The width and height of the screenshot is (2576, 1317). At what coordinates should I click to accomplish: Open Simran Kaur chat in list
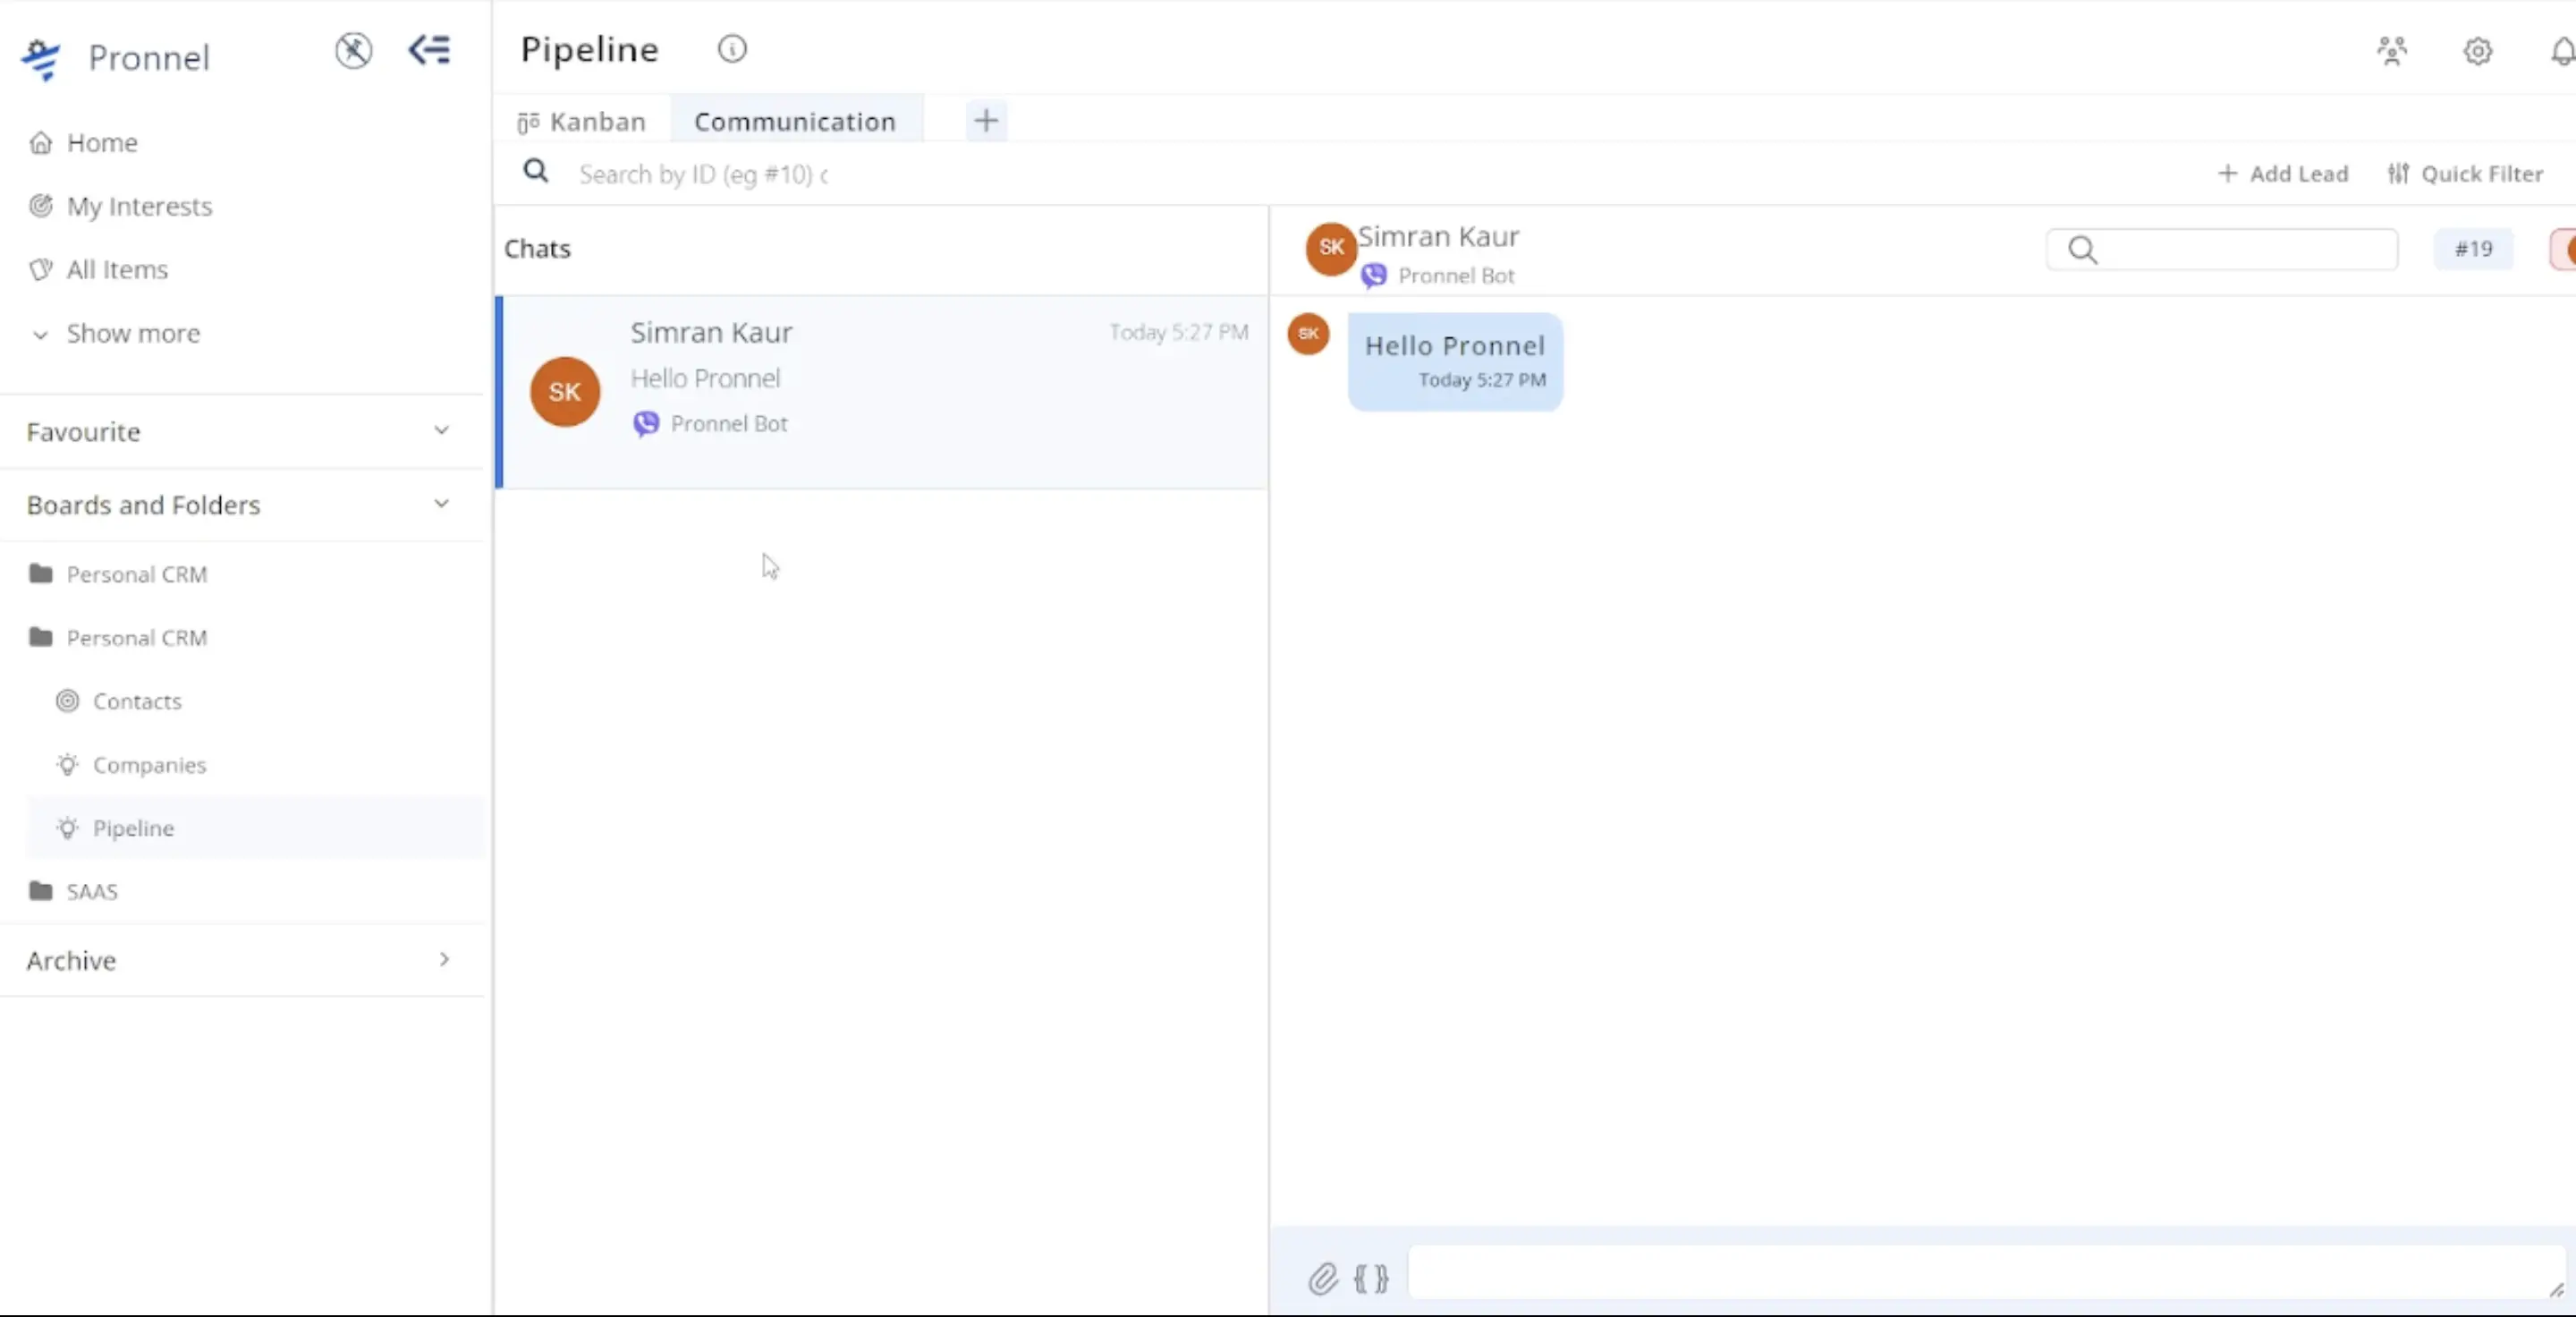click(882, 392)
